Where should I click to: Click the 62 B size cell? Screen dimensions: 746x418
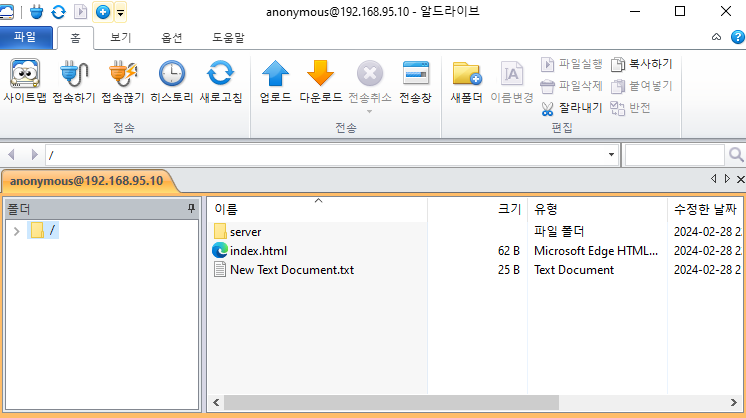tap(509, 251)
